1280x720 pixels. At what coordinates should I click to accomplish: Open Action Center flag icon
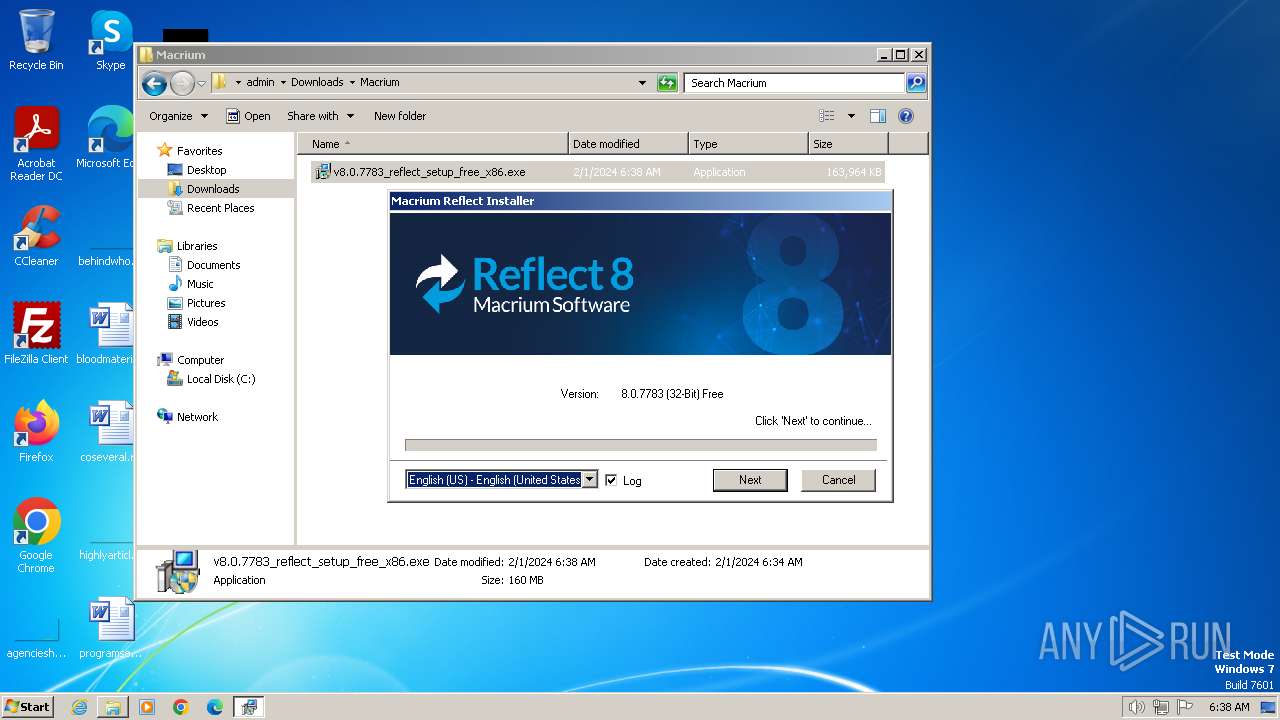pos(1186,707)
